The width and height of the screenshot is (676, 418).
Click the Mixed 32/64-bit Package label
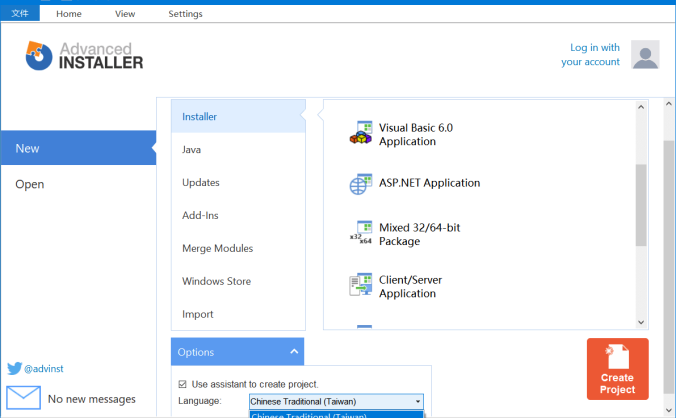pyautogui.click(x=419, y=234)
